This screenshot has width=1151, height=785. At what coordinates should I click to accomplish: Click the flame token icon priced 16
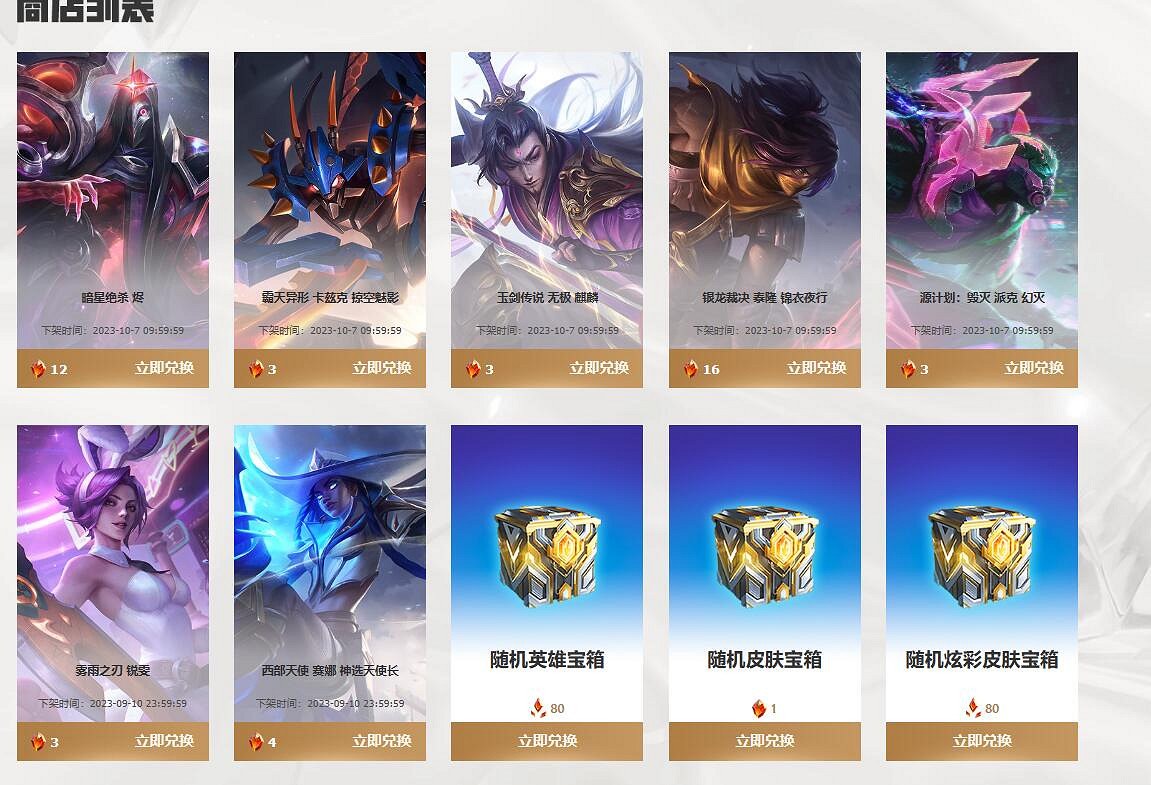691,369
